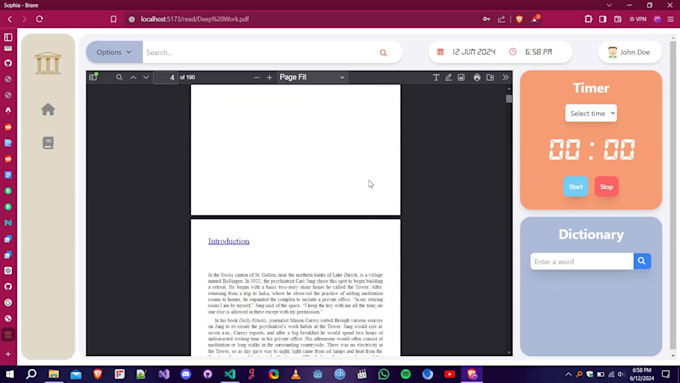Open find in document magnifier

click(x=119, y=77)
